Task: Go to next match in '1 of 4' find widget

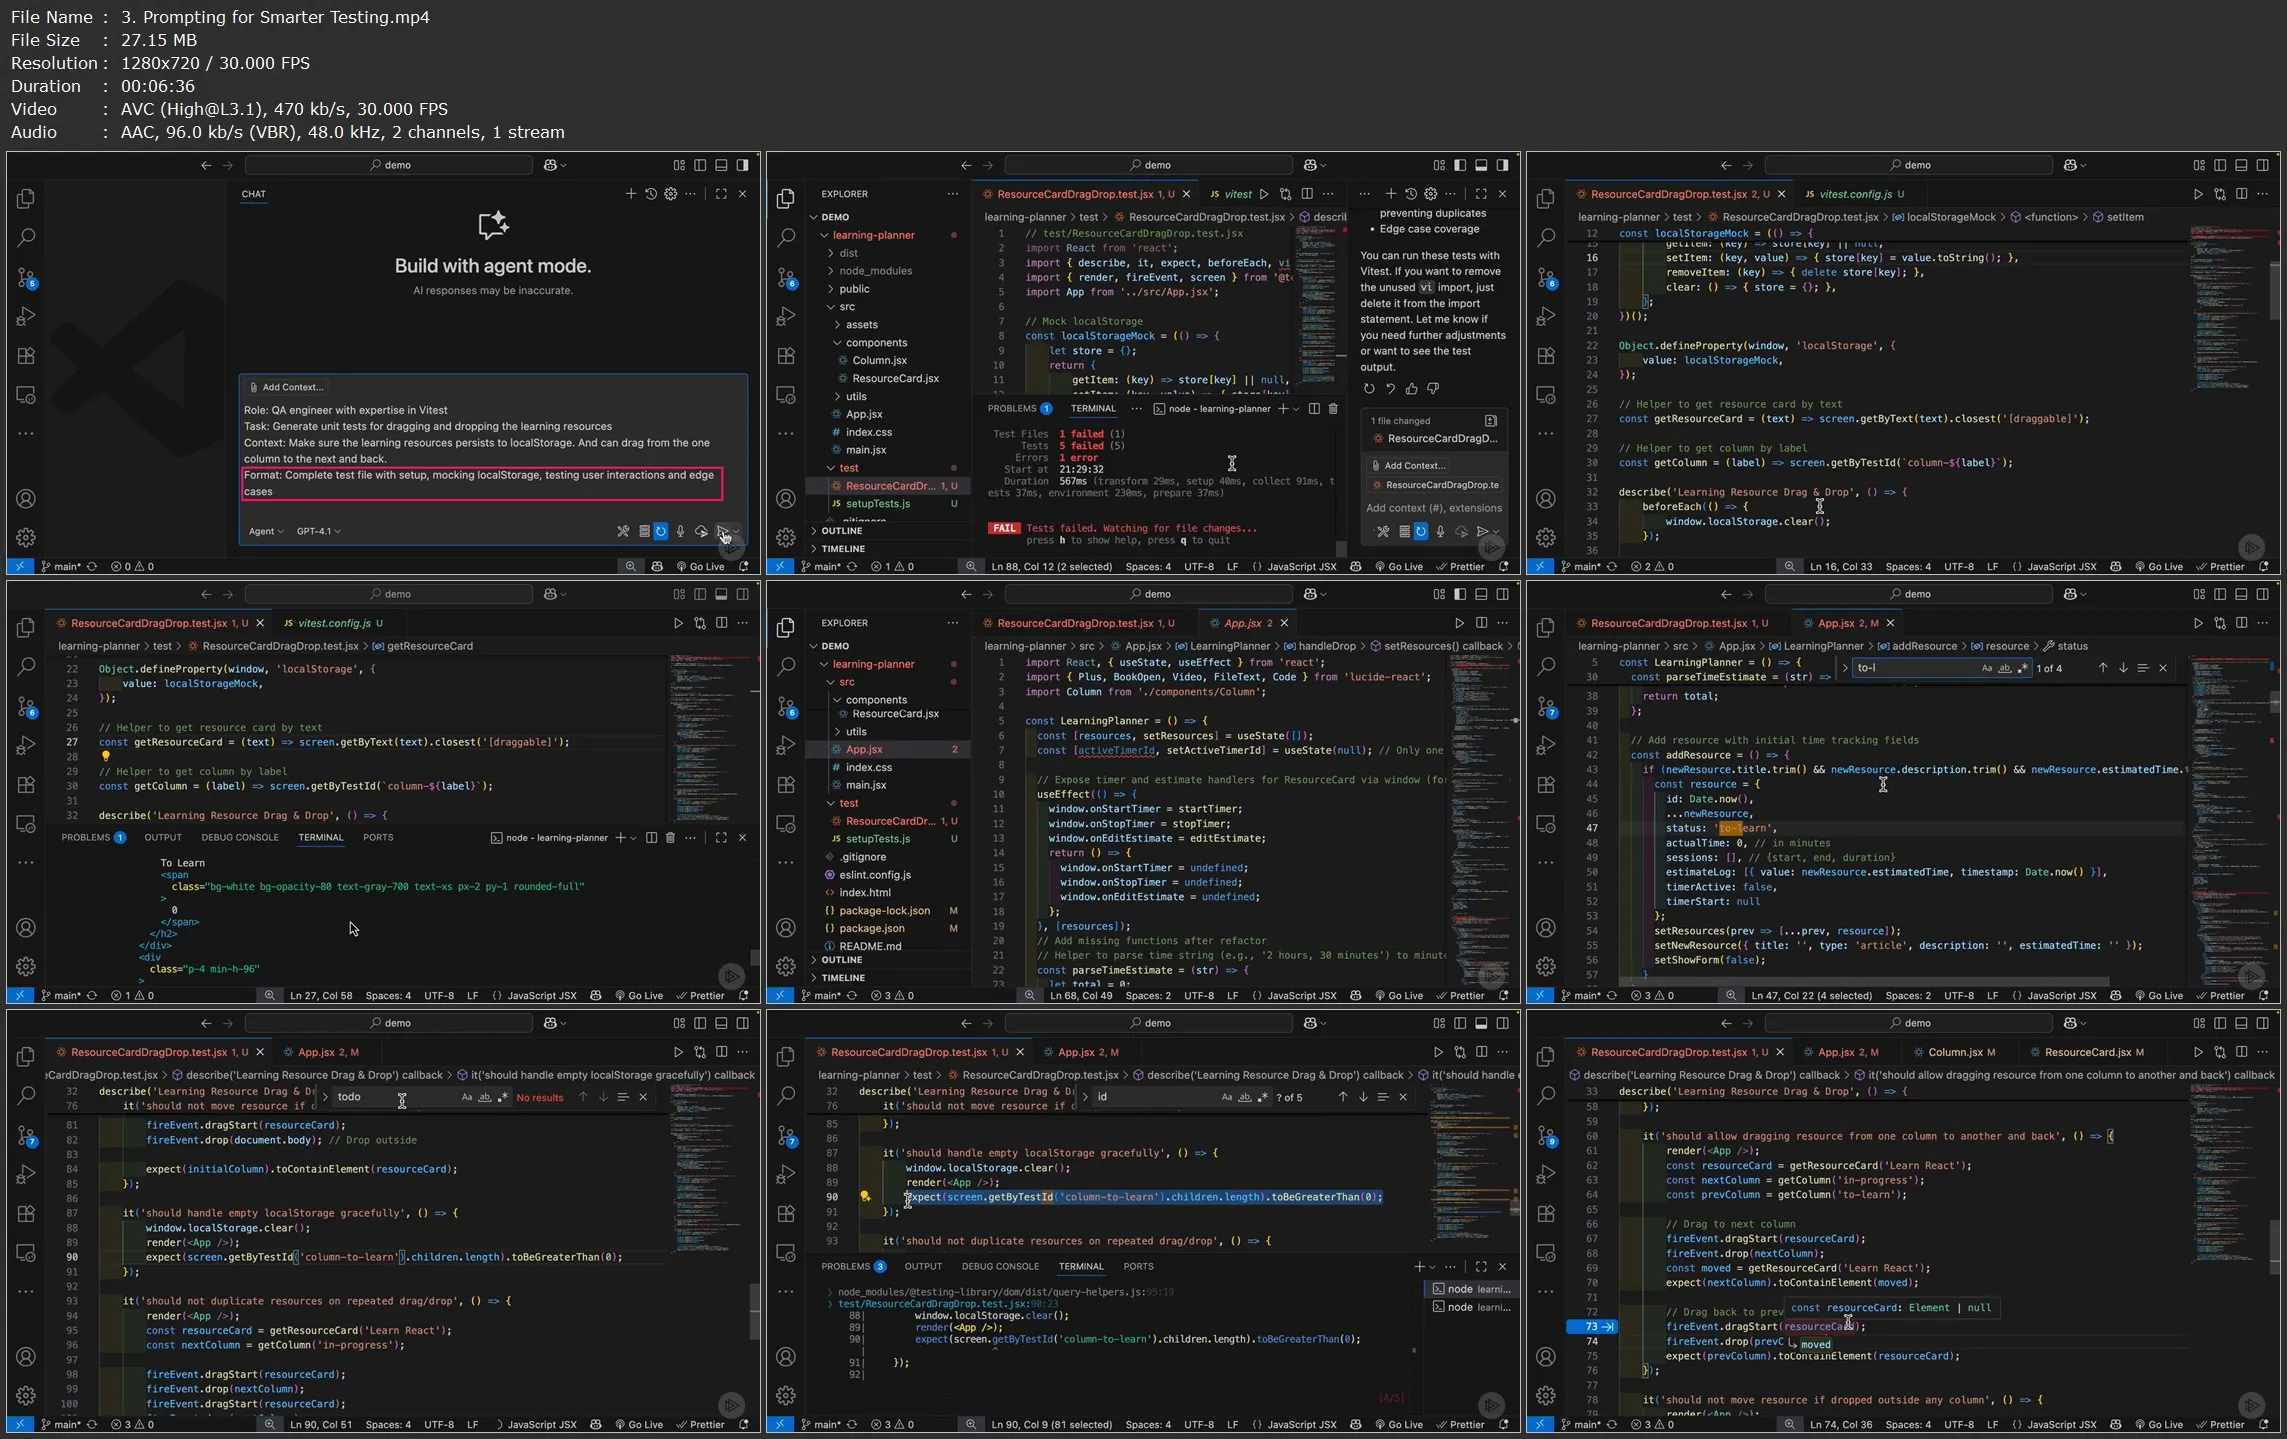Action: [x=2122, y=668]
